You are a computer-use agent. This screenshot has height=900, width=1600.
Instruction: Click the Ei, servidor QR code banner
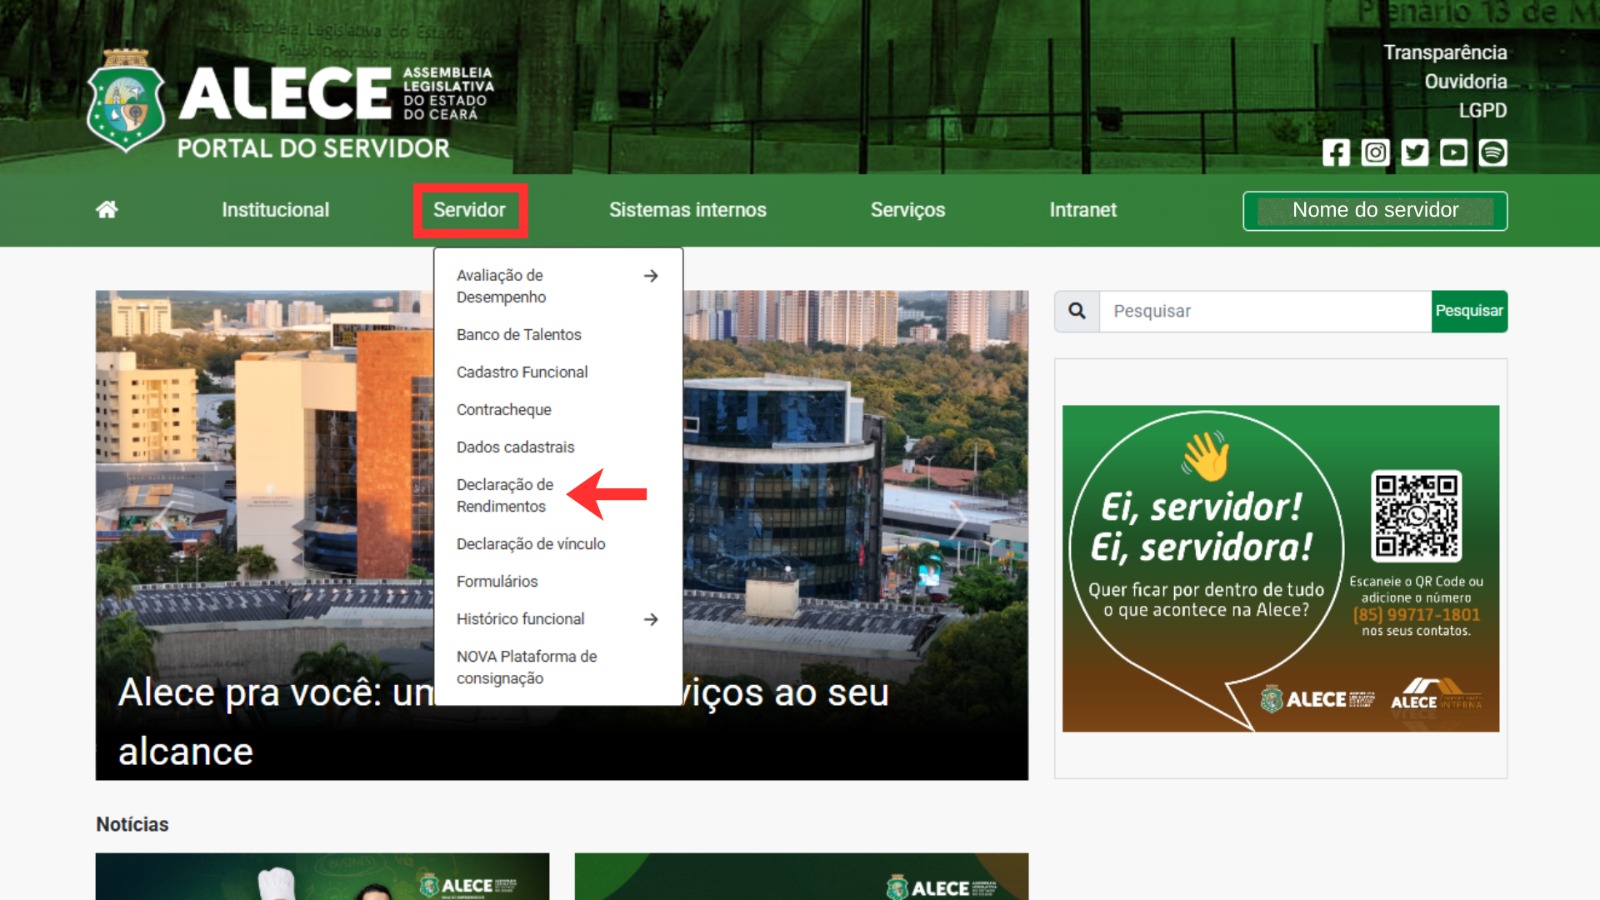click(x=1280, y=568)
